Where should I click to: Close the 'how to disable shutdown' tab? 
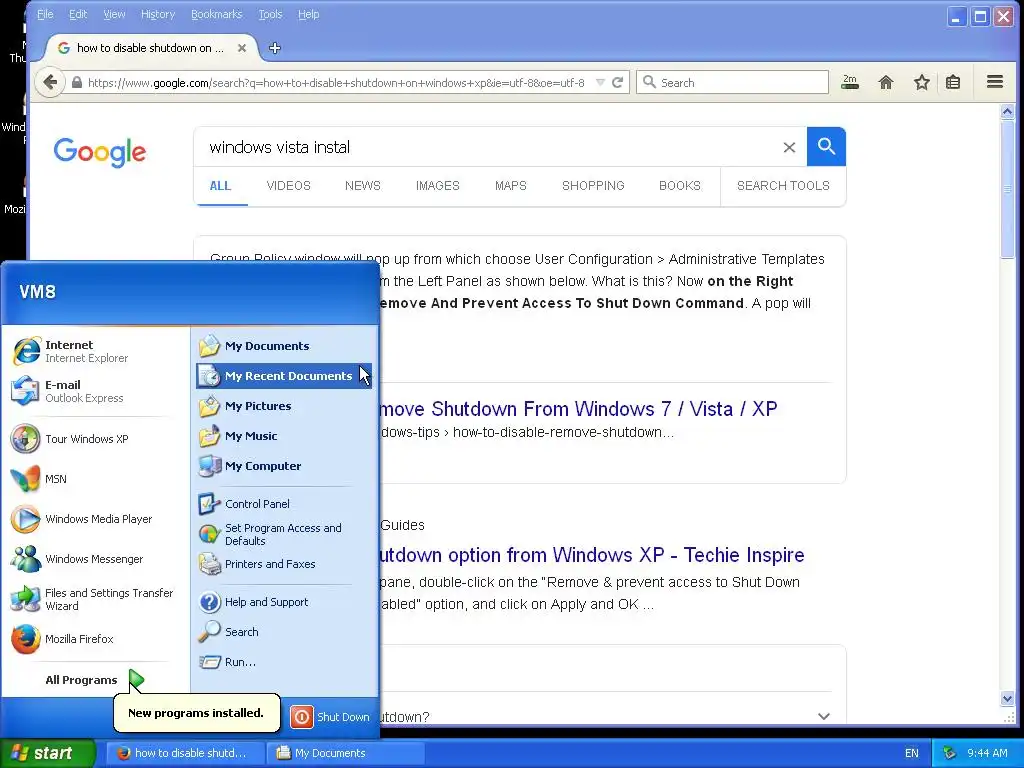(x=242, y=48)
